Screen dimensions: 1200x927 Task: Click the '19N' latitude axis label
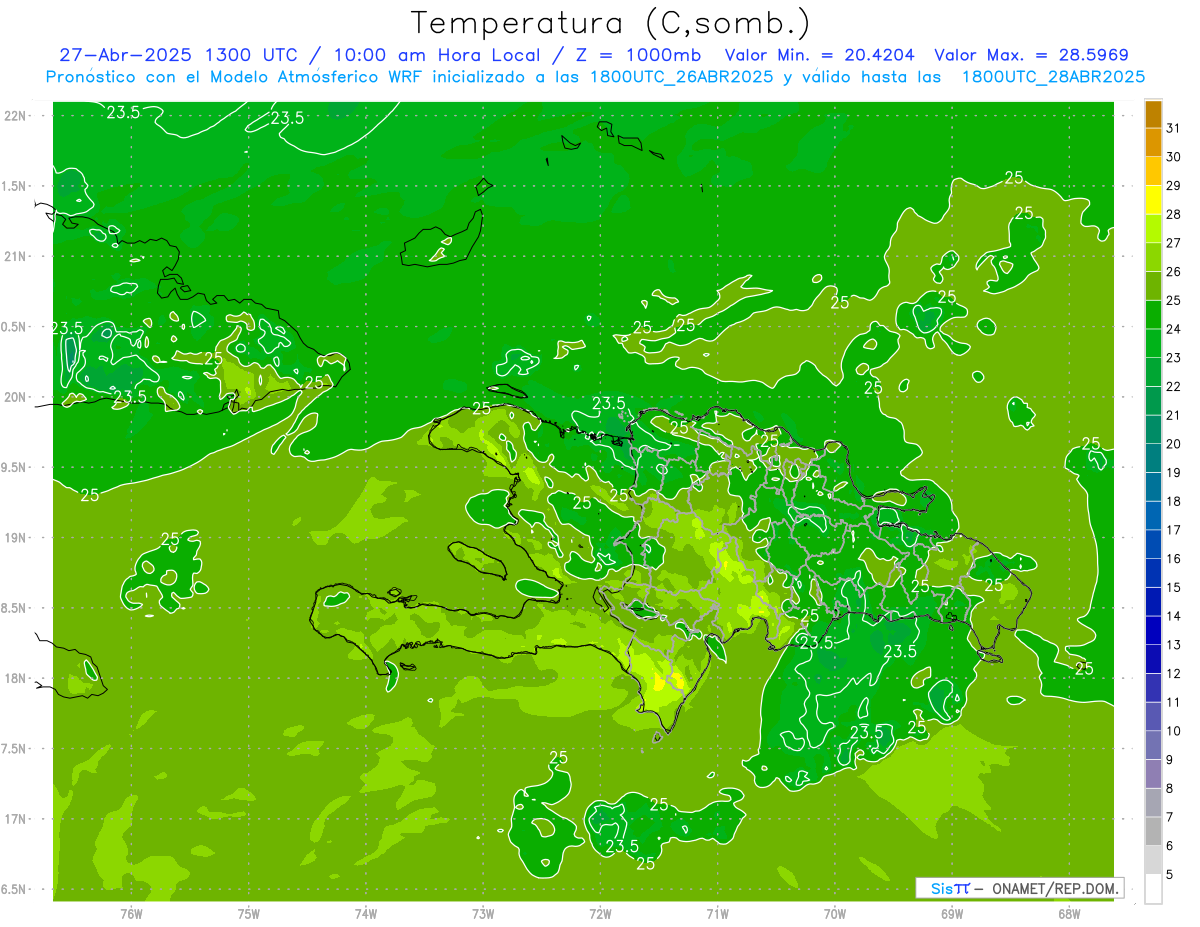tap(16, 538)
